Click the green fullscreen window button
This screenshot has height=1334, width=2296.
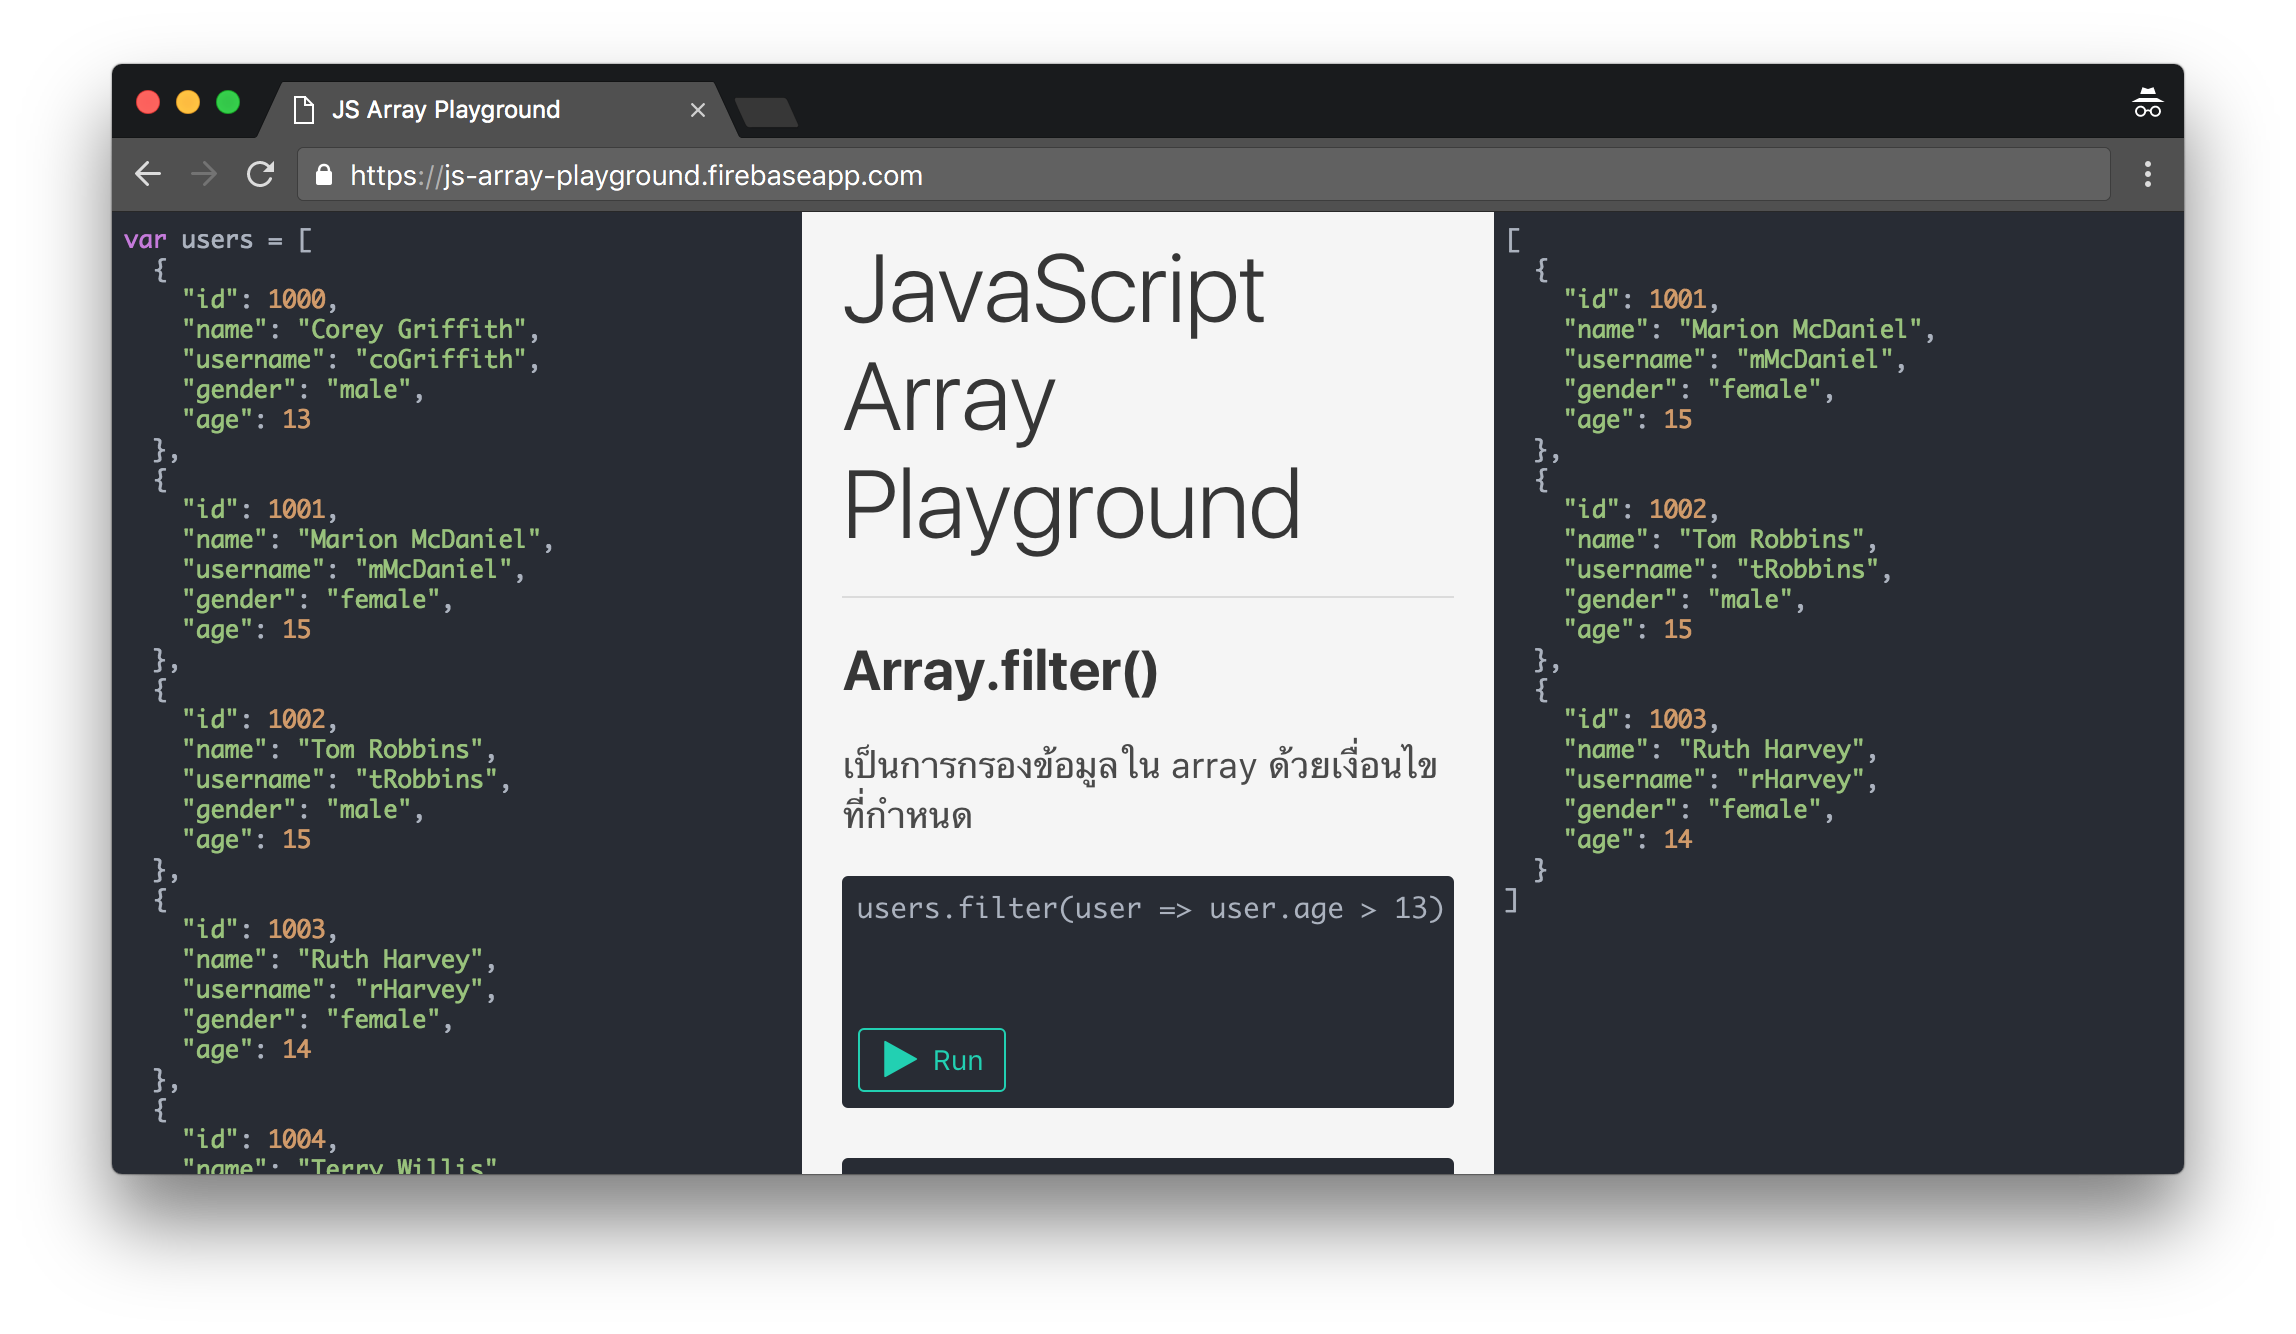click(x=228, y=102)
